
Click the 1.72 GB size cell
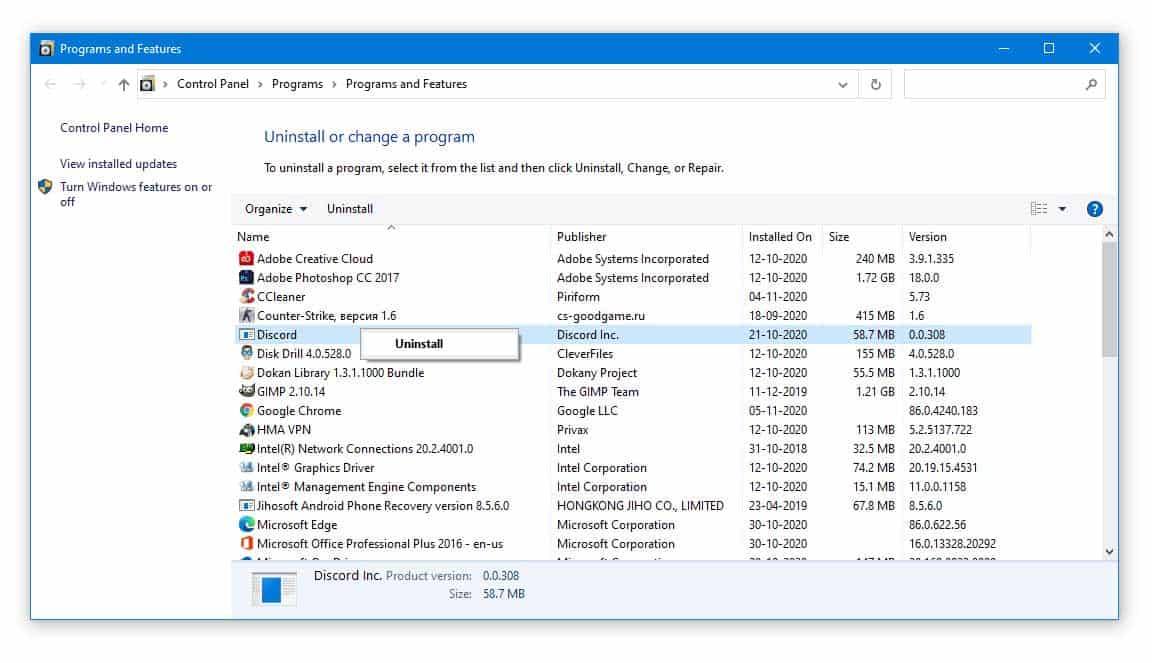[875, 278]
